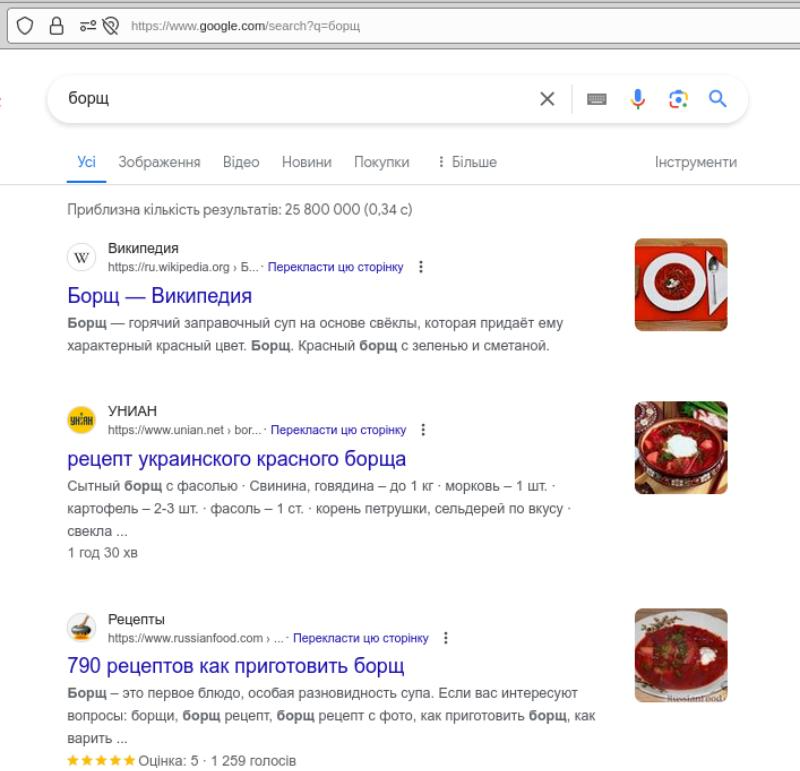Run the search with the magnifier icon

718,99
